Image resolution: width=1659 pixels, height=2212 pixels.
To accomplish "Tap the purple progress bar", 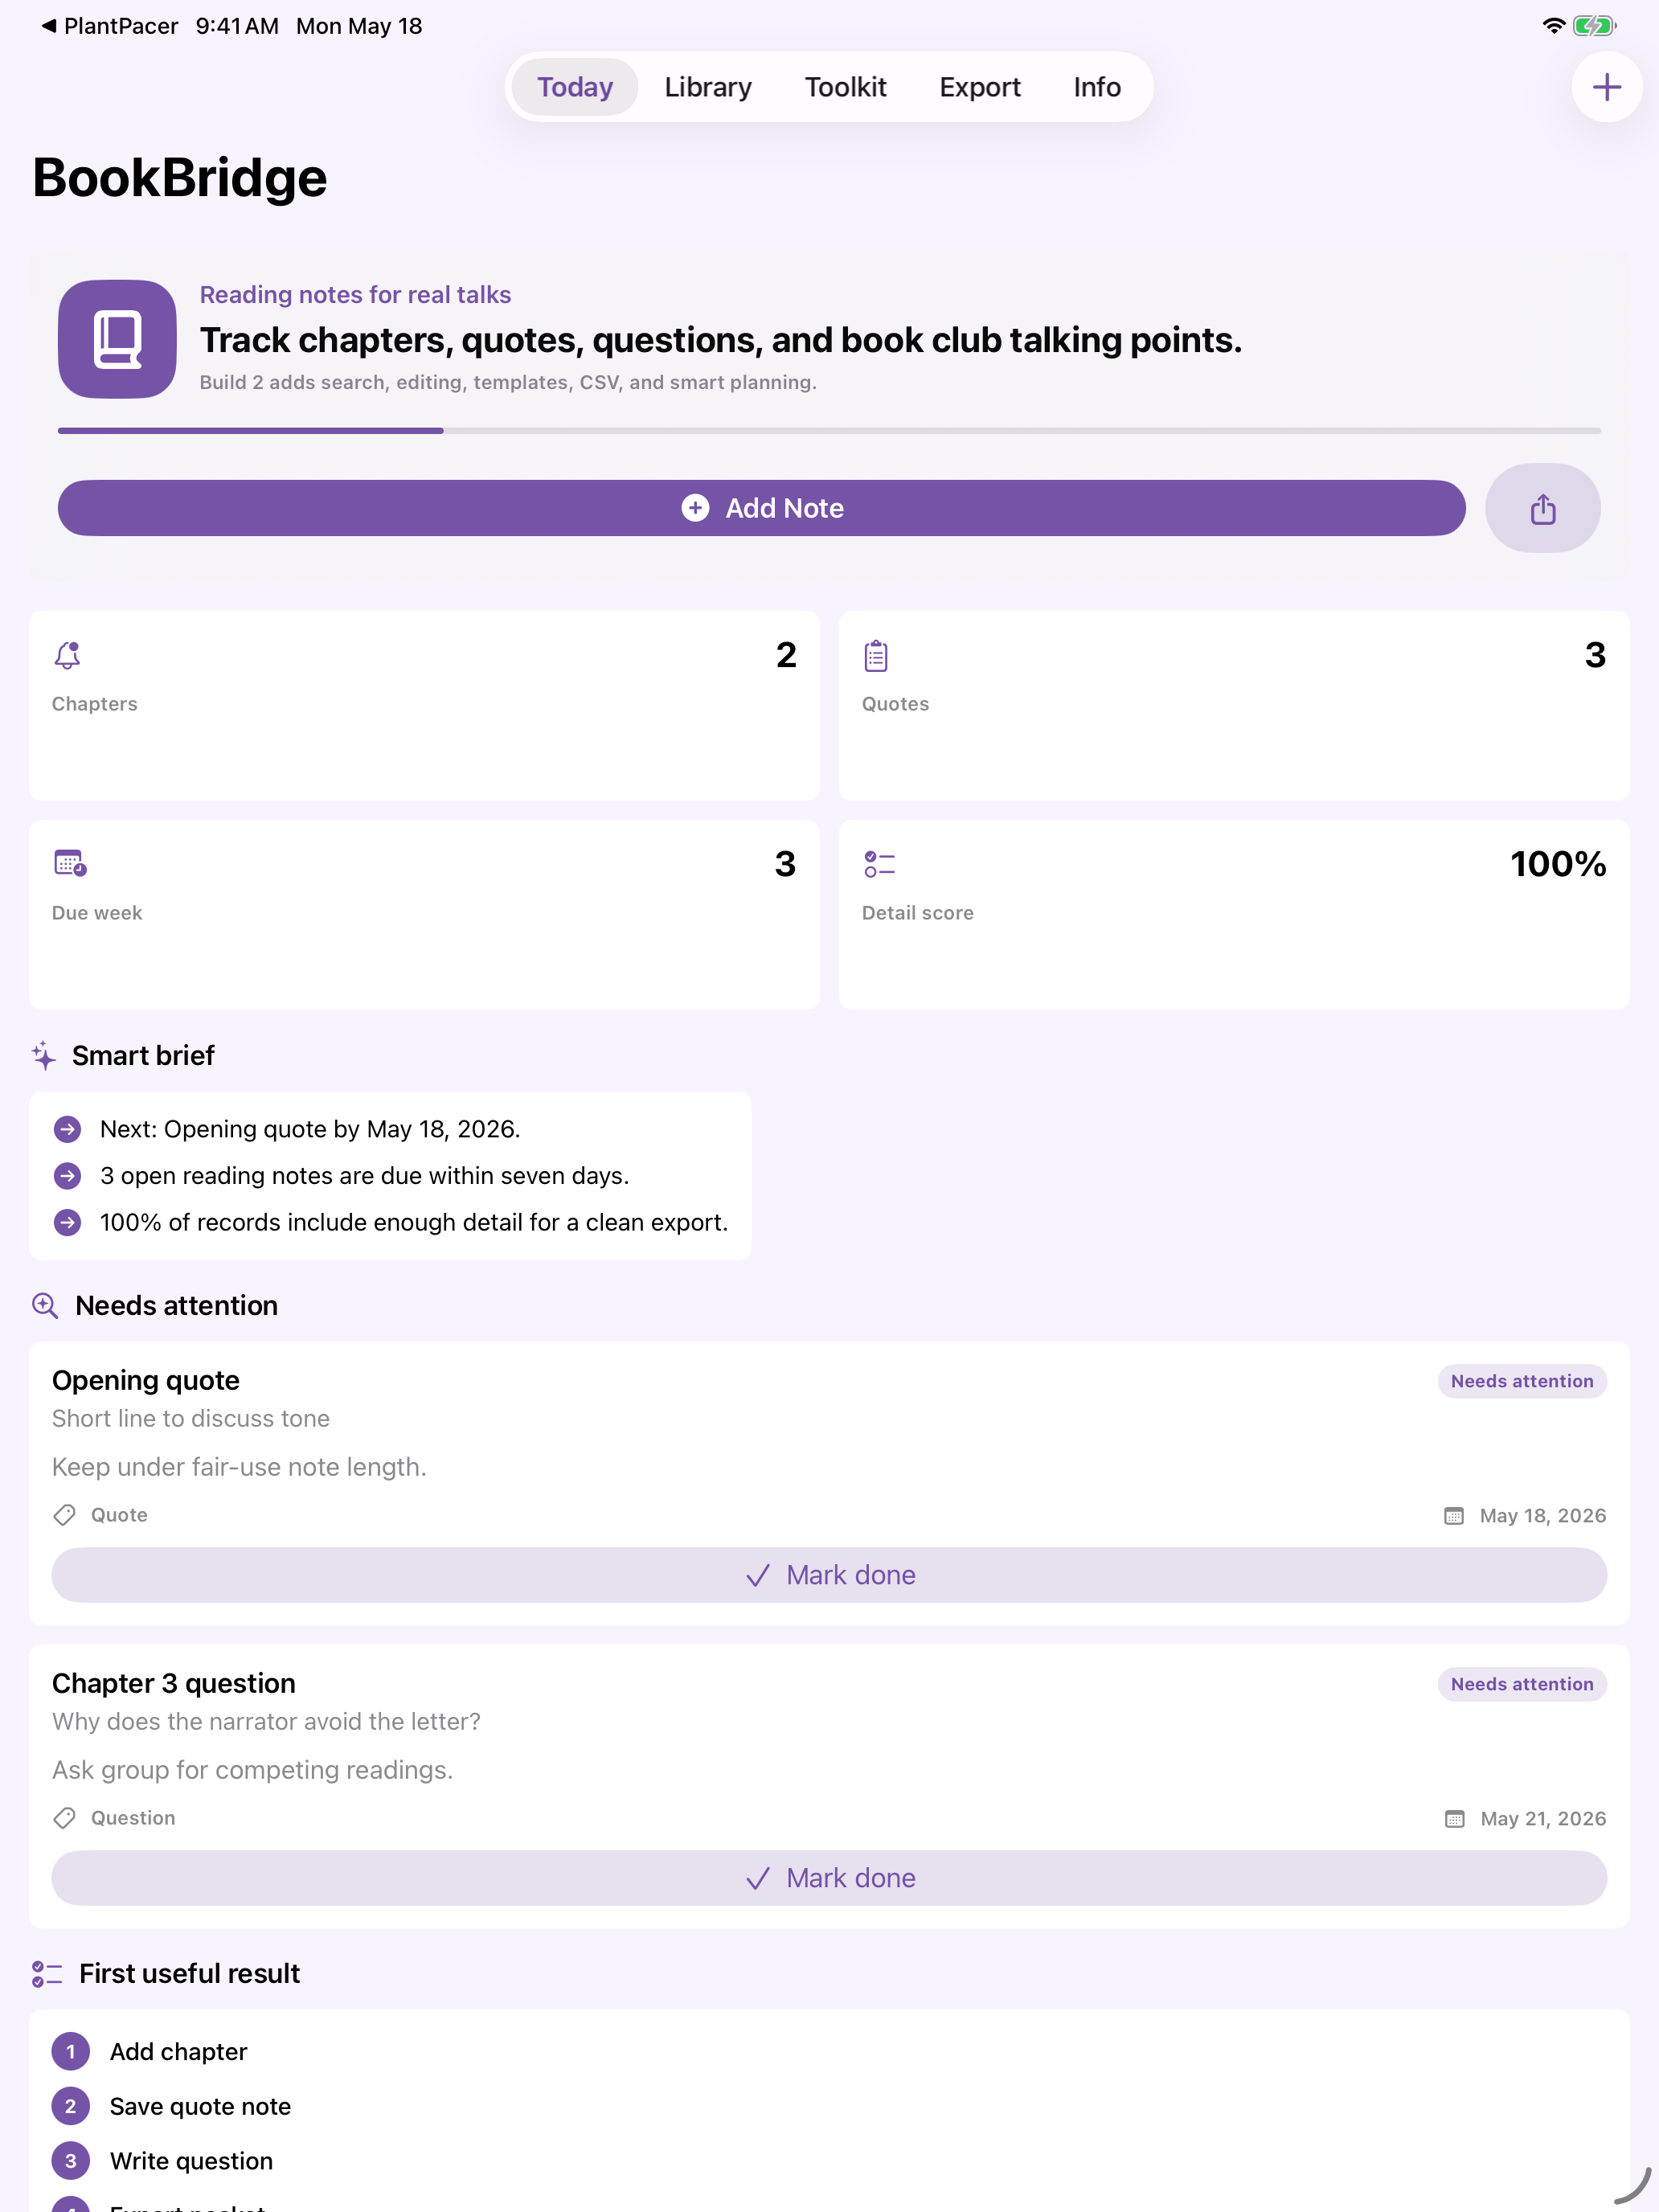I will click(829, 431).
